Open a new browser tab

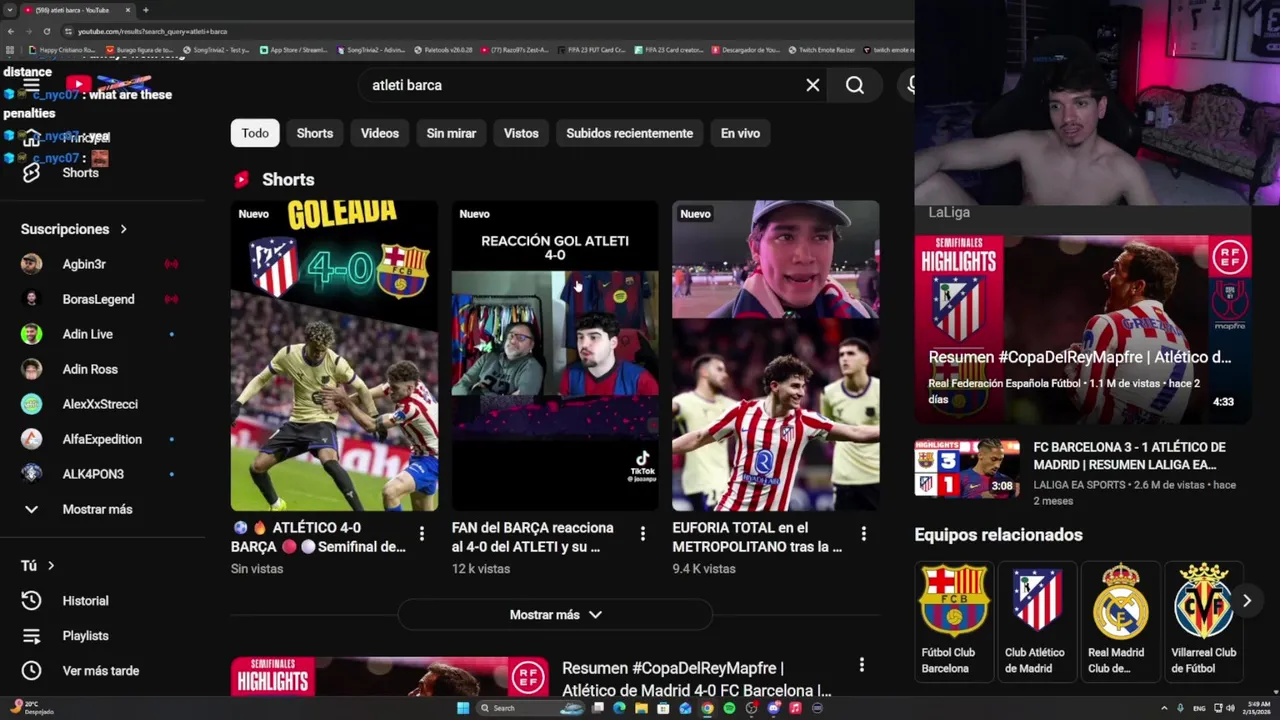(146, 10)
